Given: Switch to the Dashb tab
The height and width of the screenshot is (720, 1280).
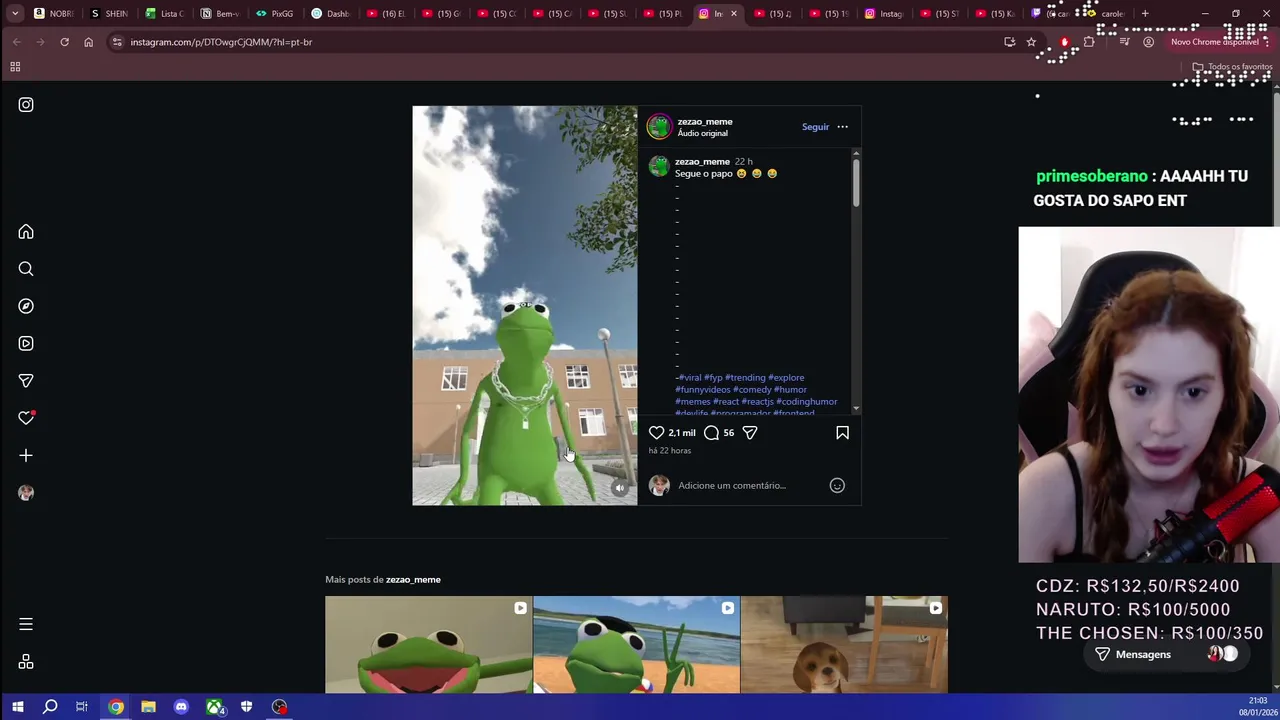Looking at the screenshot, I should pyautogui.click(x=331, y=14).
